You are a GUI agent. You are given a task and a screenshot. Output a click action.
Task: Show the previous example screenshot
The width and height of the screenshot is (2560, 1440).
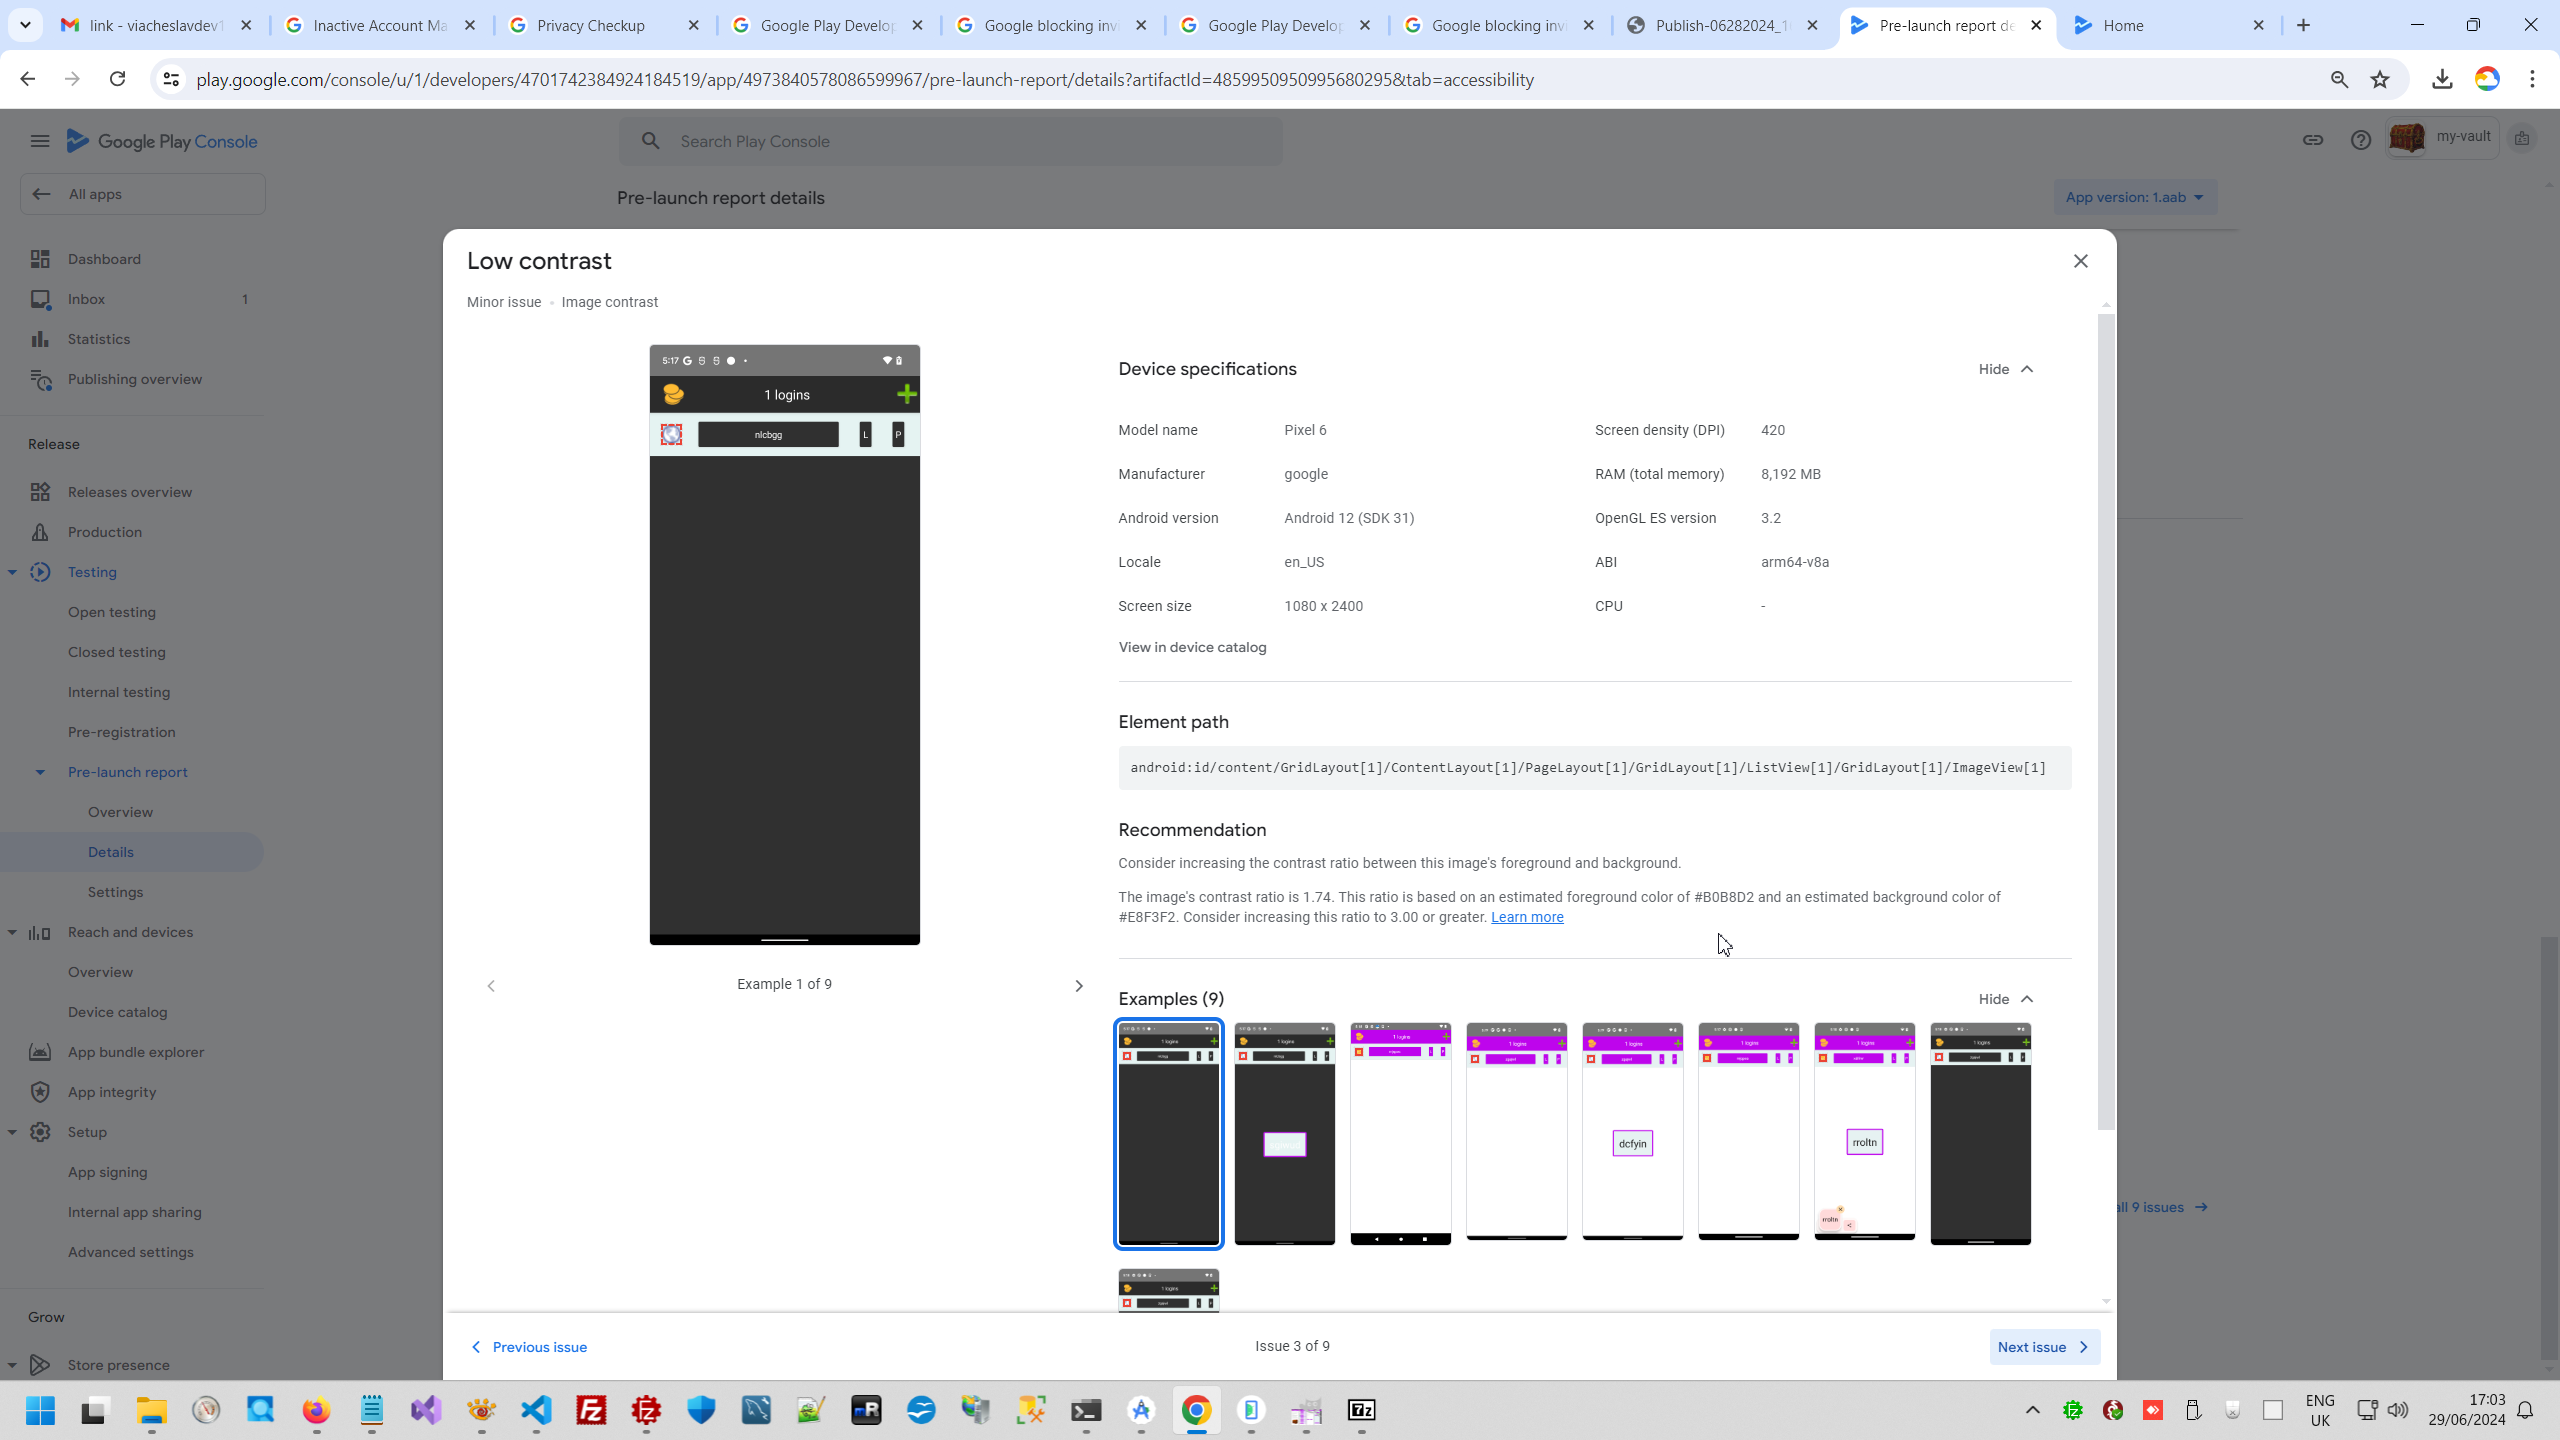(x=491, y=986)
